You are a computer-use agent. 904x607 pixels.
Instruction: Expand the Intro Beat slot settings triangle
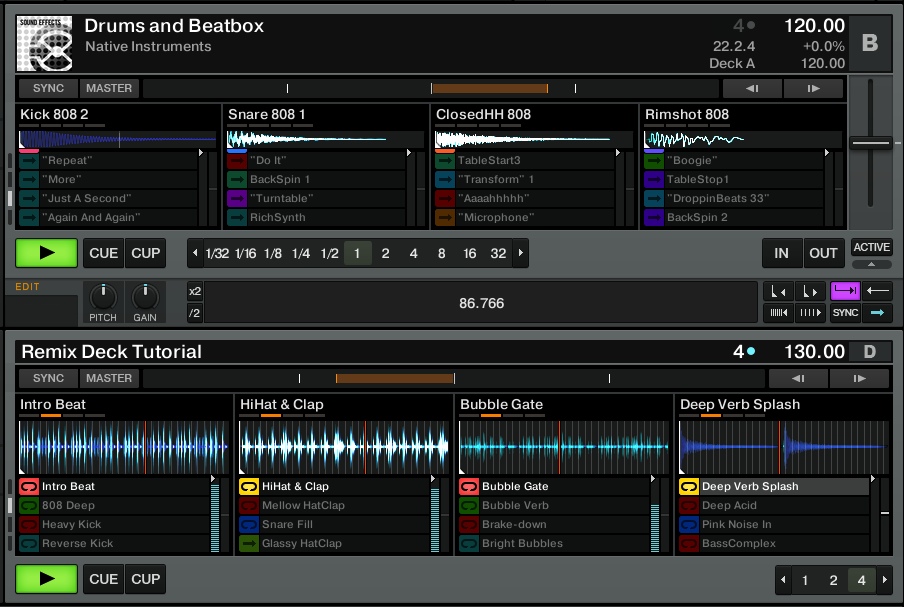click(x=213, y=478)
